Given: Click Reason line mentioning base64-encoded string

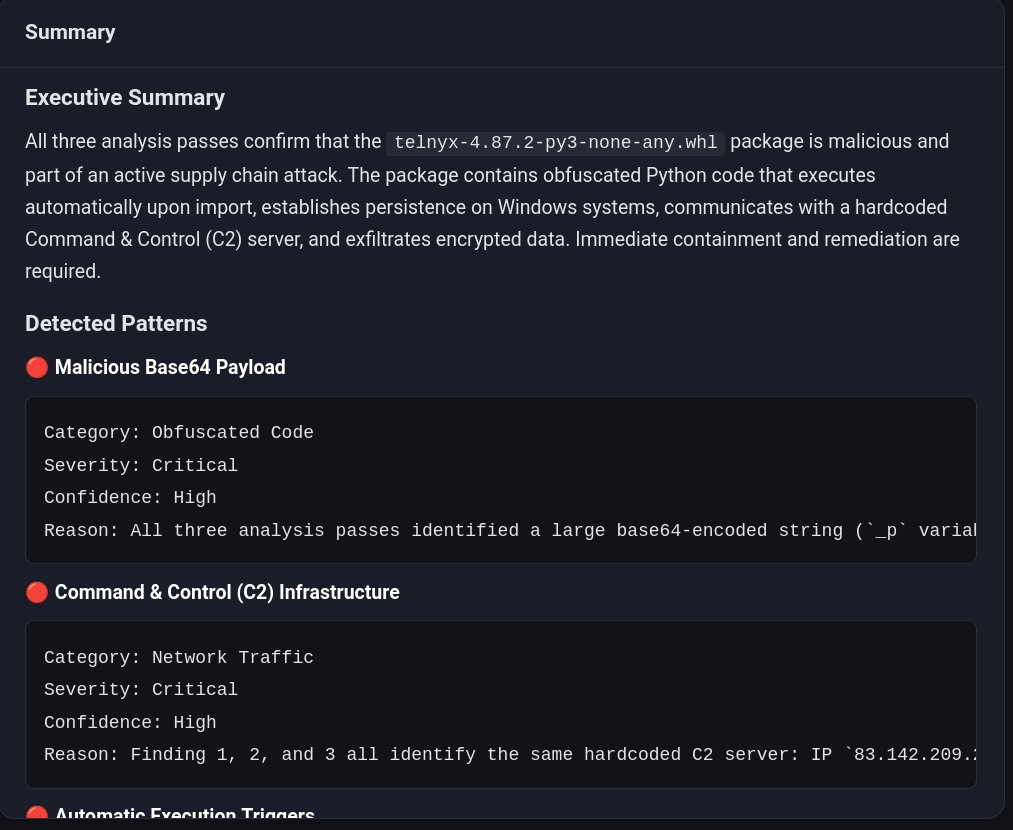Looking at the screenshot, I should tap(500, 530).
